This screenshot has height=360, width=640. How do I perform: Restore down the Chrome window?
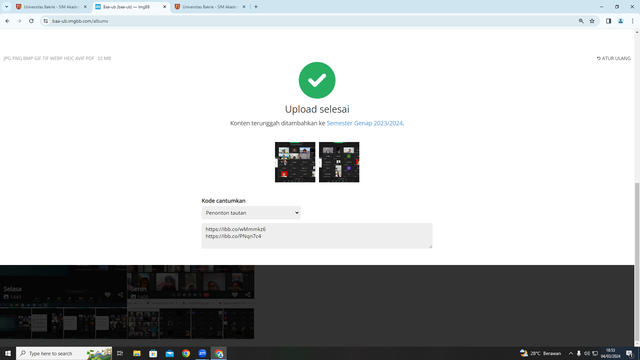point(617,7)
